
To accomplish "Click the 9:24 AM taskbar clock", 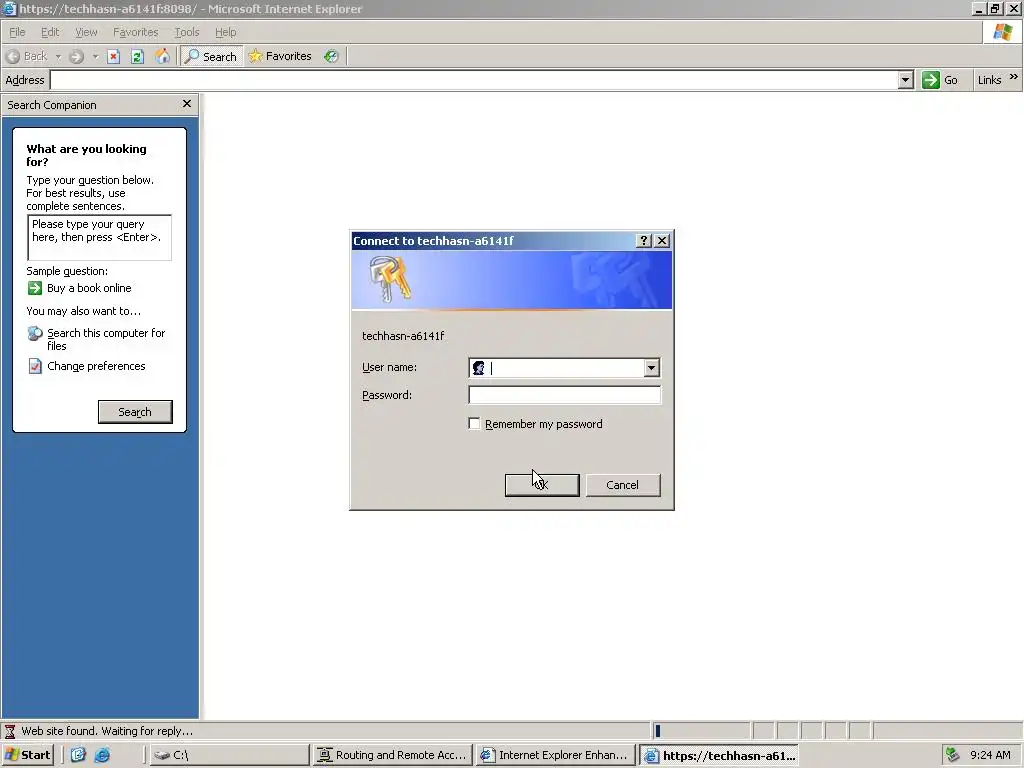I will click(990, 755).
